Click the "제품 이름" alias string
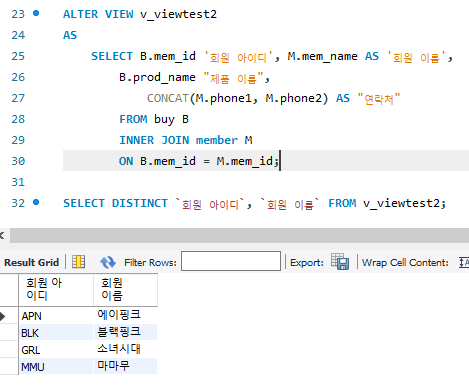Screen dimensions: 469x385 [234, 78]
